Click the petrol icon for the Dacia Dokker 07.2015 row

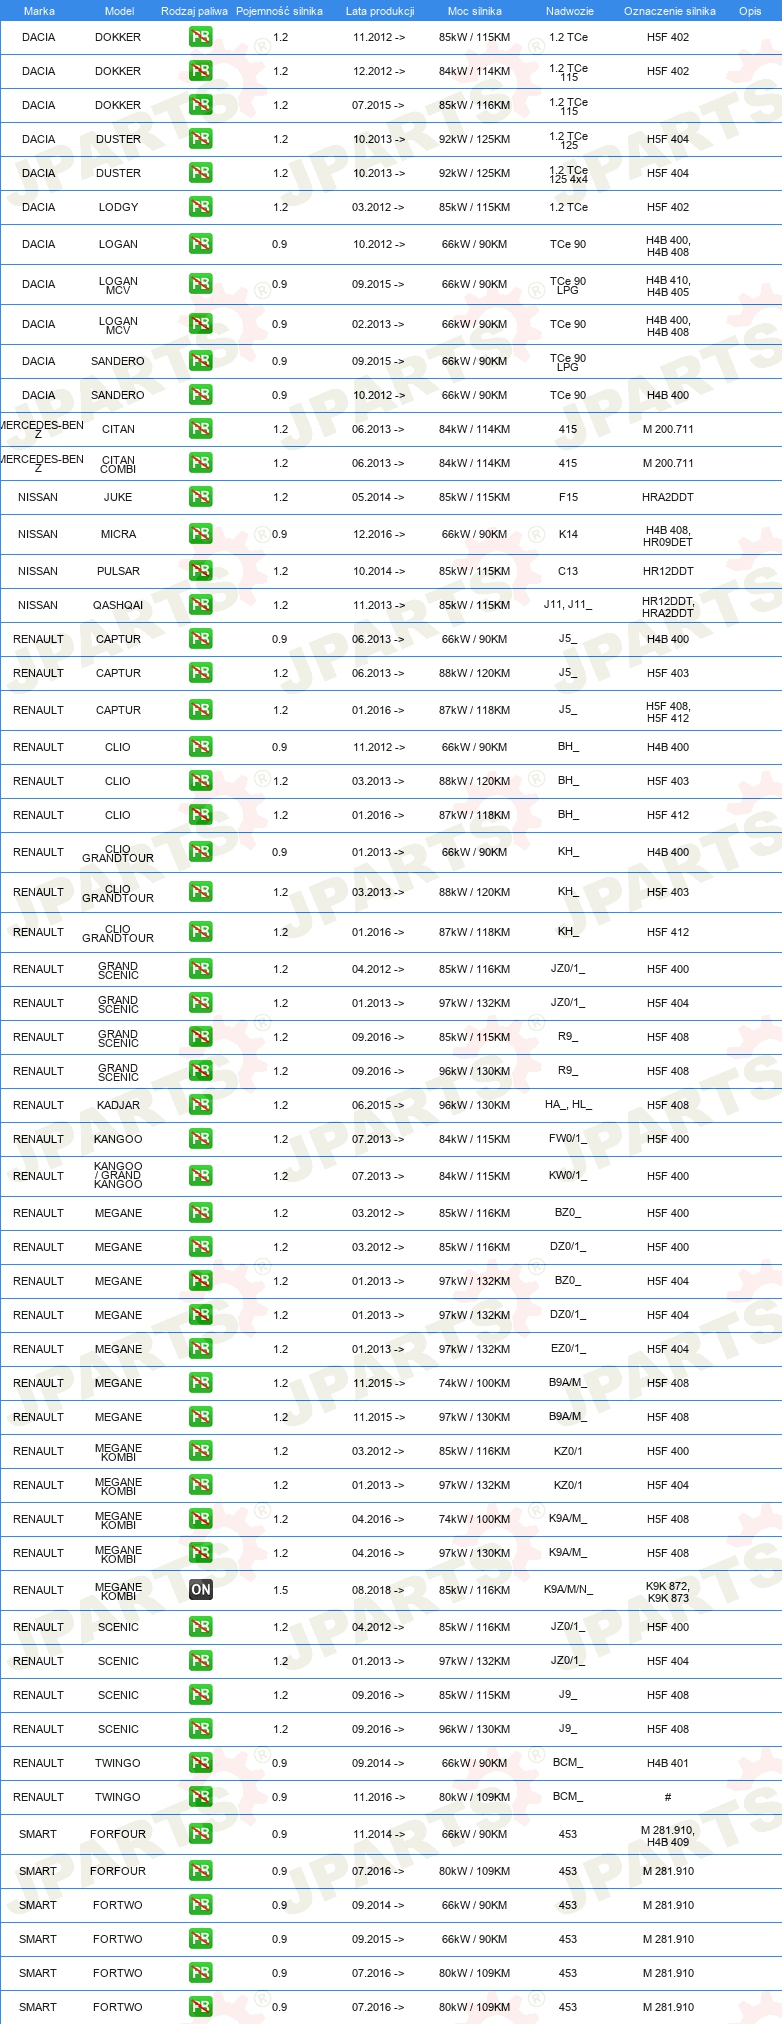(x=201, y=105)
